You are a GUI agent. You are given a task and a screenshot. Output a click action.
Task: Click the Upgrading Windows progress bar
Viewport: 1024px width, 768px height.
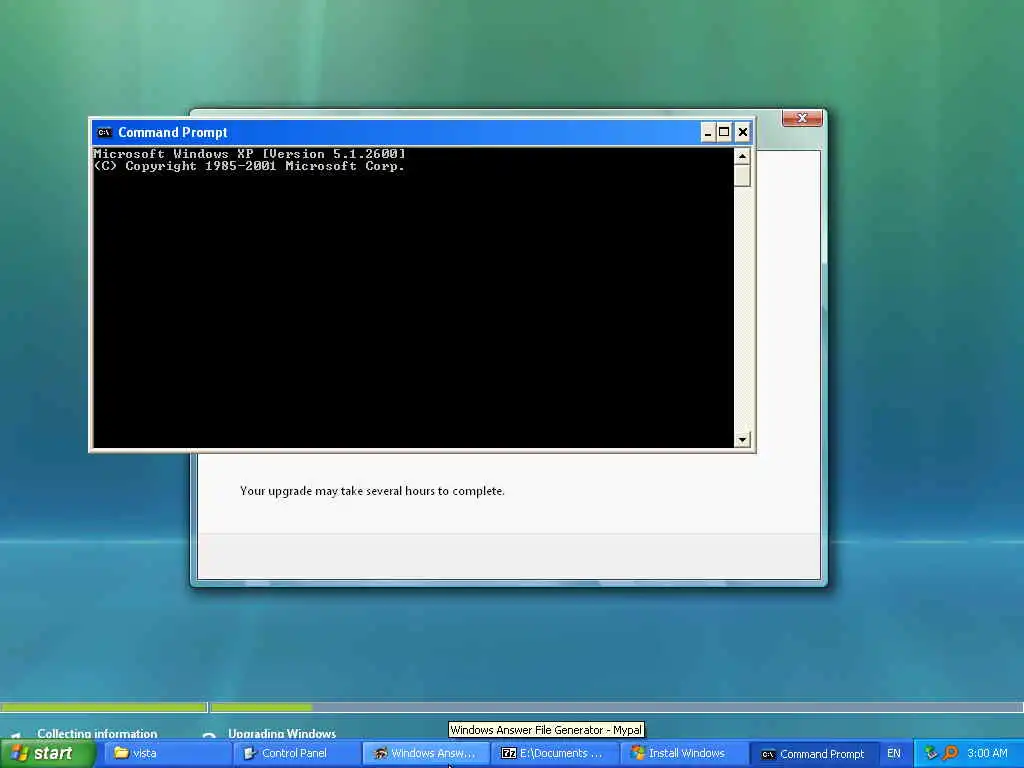pos(617,707)
